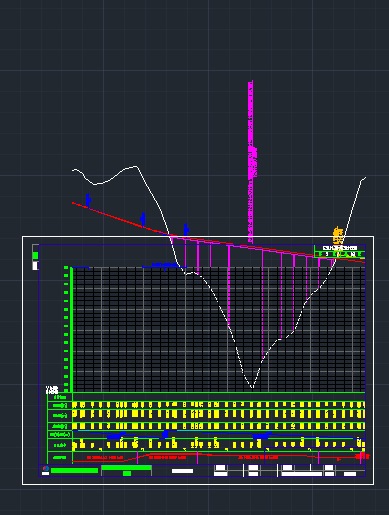Click the blue label text above profile grid
The width and height of the screenshot is (389, 515).
(164, 265)
